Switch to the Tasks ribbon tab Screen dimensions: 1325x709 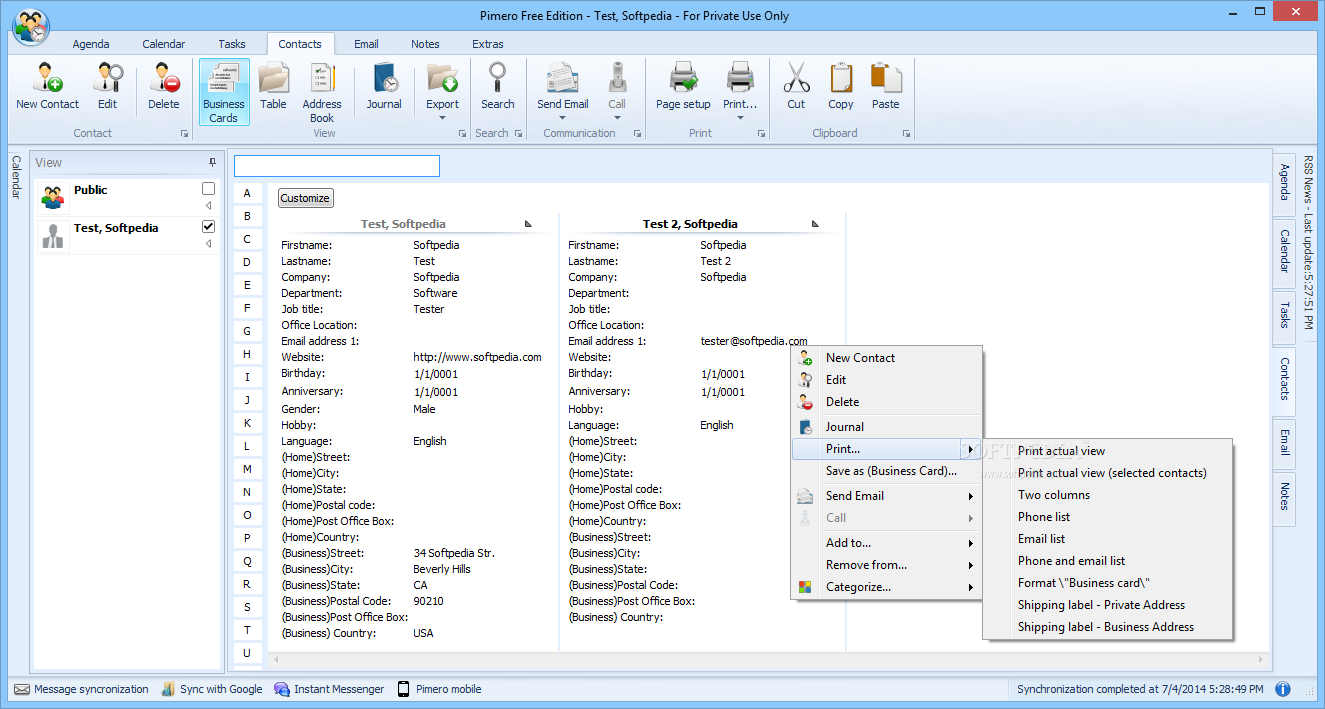click(232, 44)
